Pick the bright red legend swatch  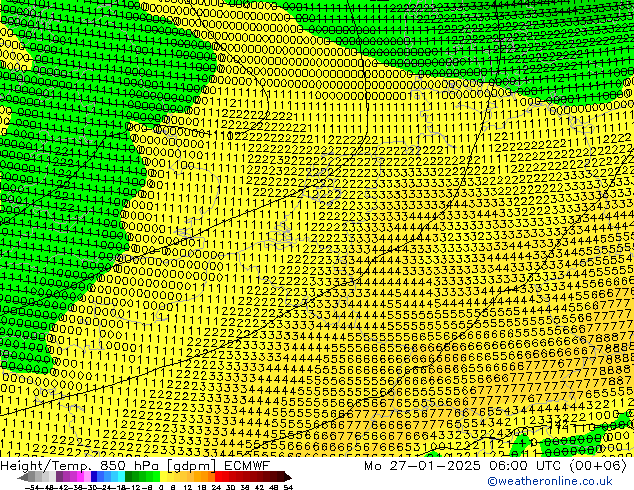[x=226, y=476]
